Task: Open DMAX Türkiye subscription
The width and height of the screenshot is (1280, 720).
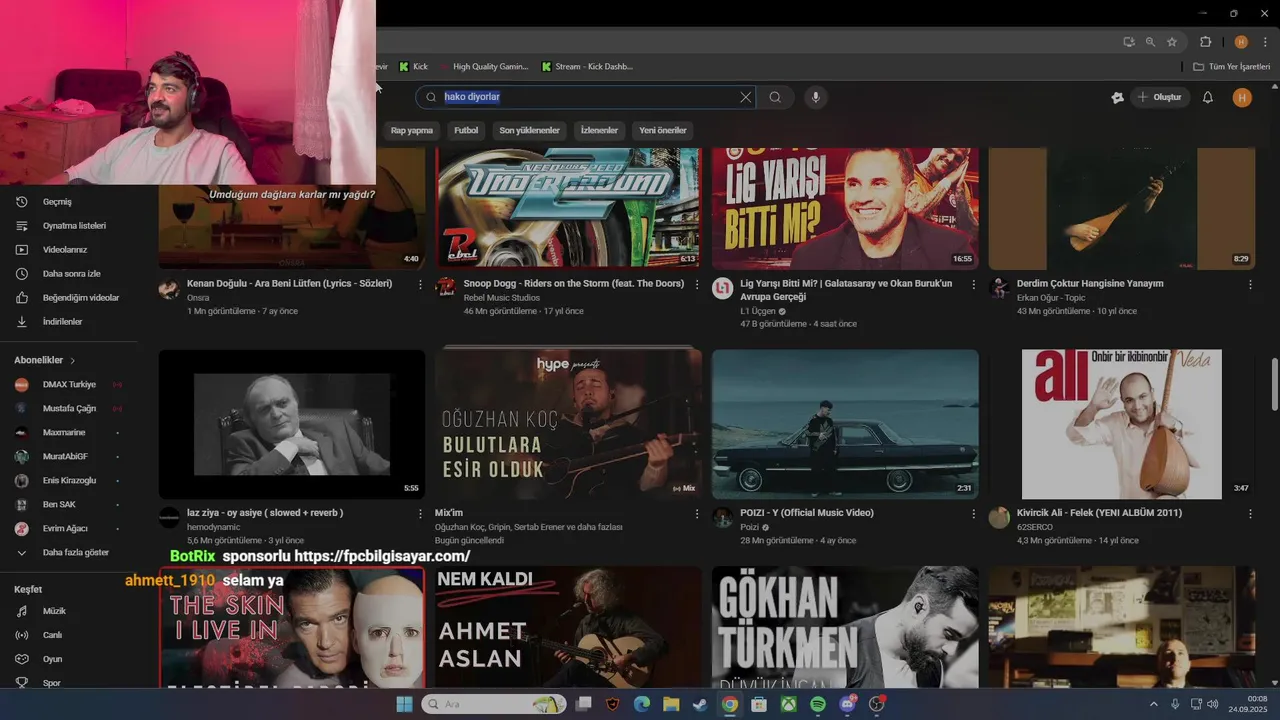Action: tap(70, 384)
